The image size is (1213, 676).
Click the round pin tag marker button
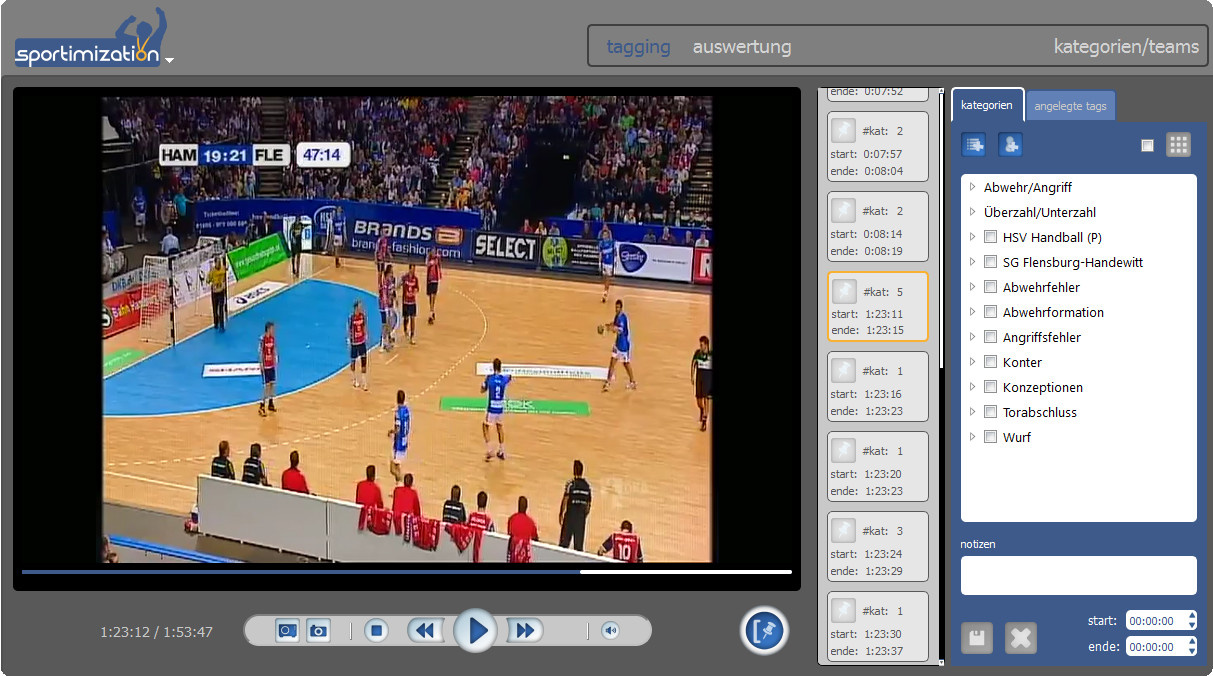point(765,631)
